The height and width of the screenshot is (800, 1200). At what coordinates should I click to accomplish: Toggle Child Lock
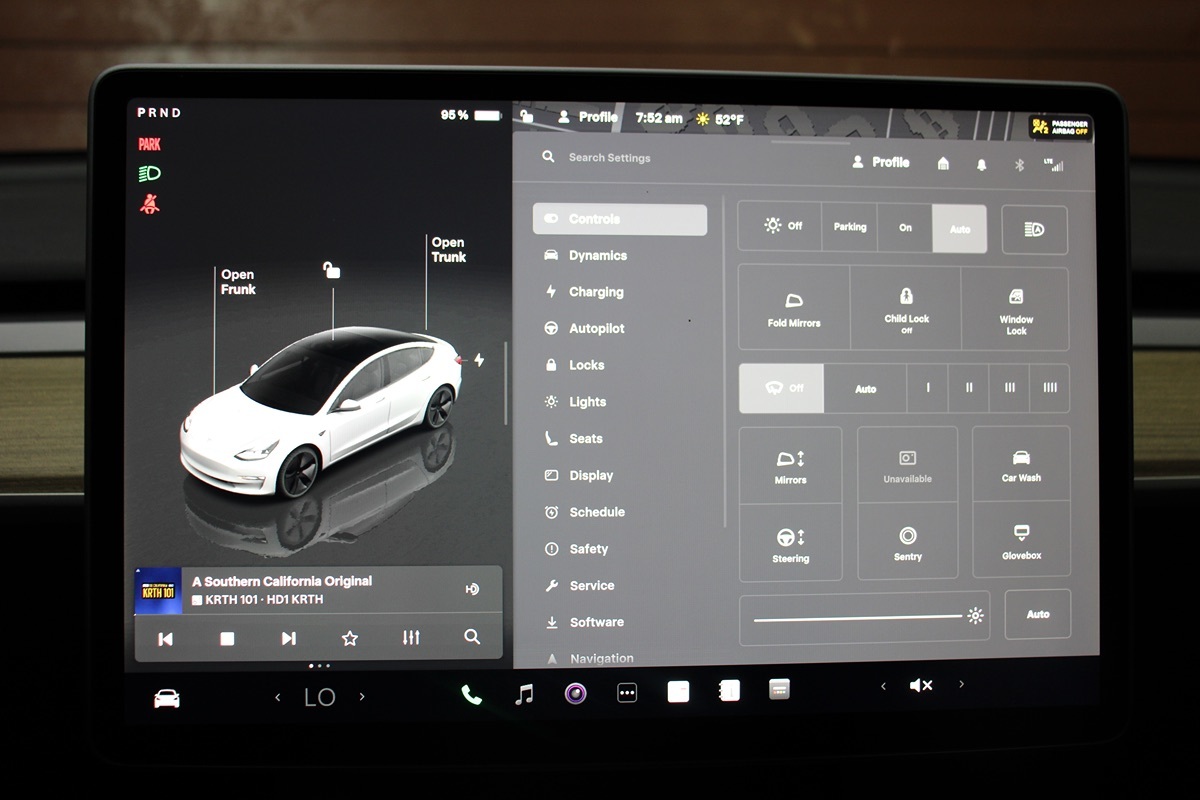click(x=906, y=308)
